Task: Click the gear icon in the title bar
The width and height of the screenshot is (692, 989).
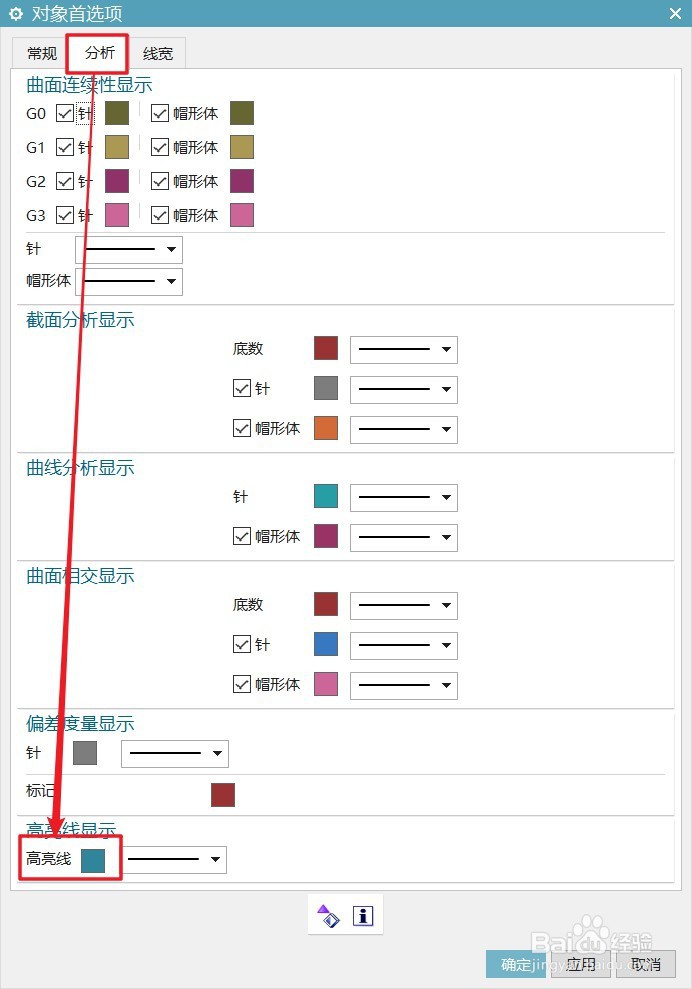Action: pos(15,13)
